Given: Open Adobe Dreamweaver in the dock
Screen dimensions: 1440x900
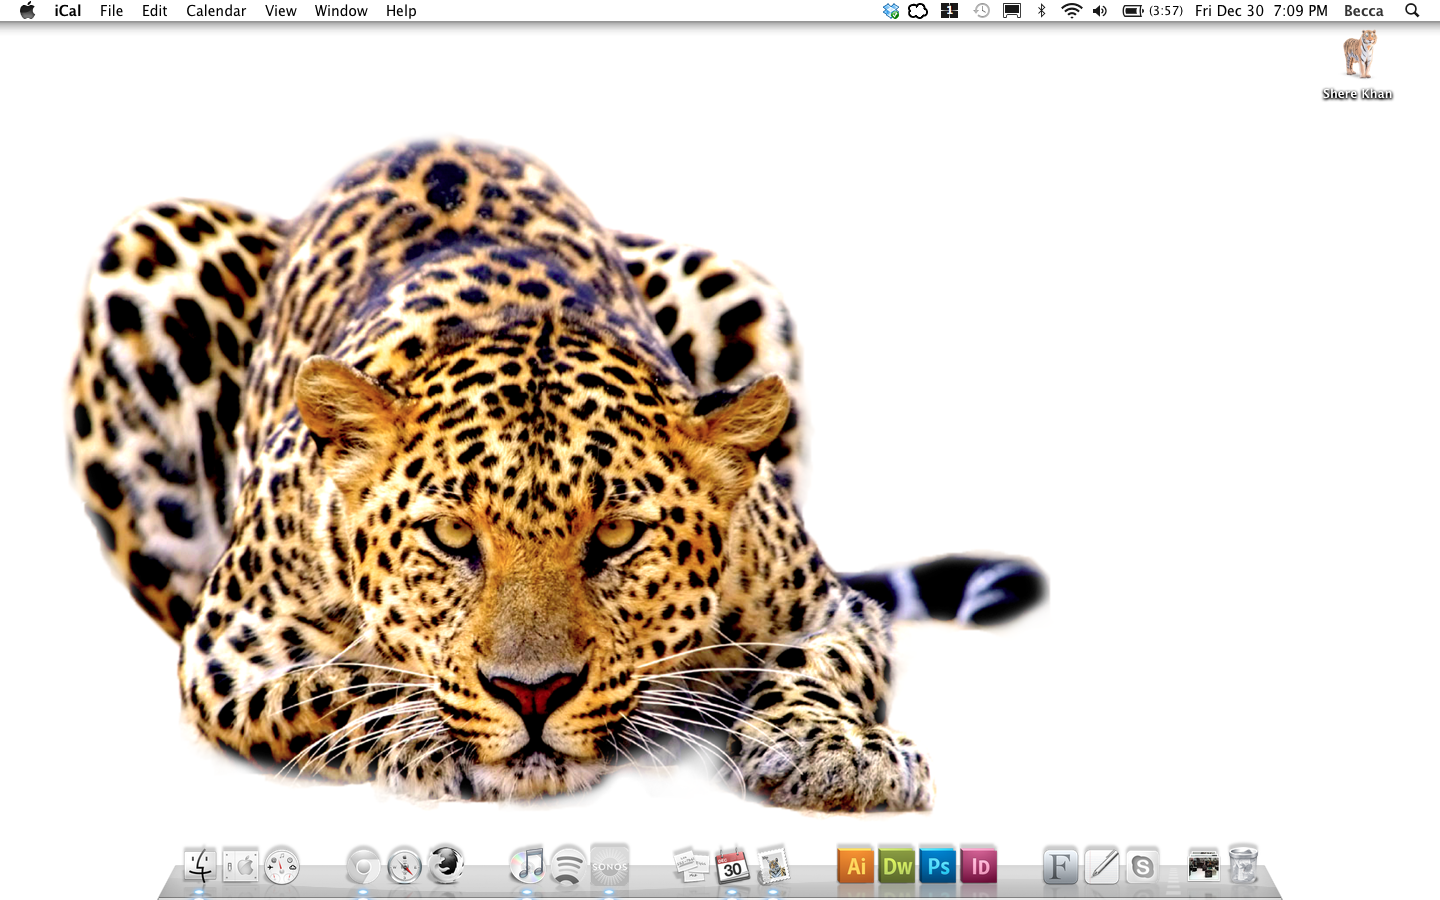Looking at the screenshot, I should pos(897,866).
